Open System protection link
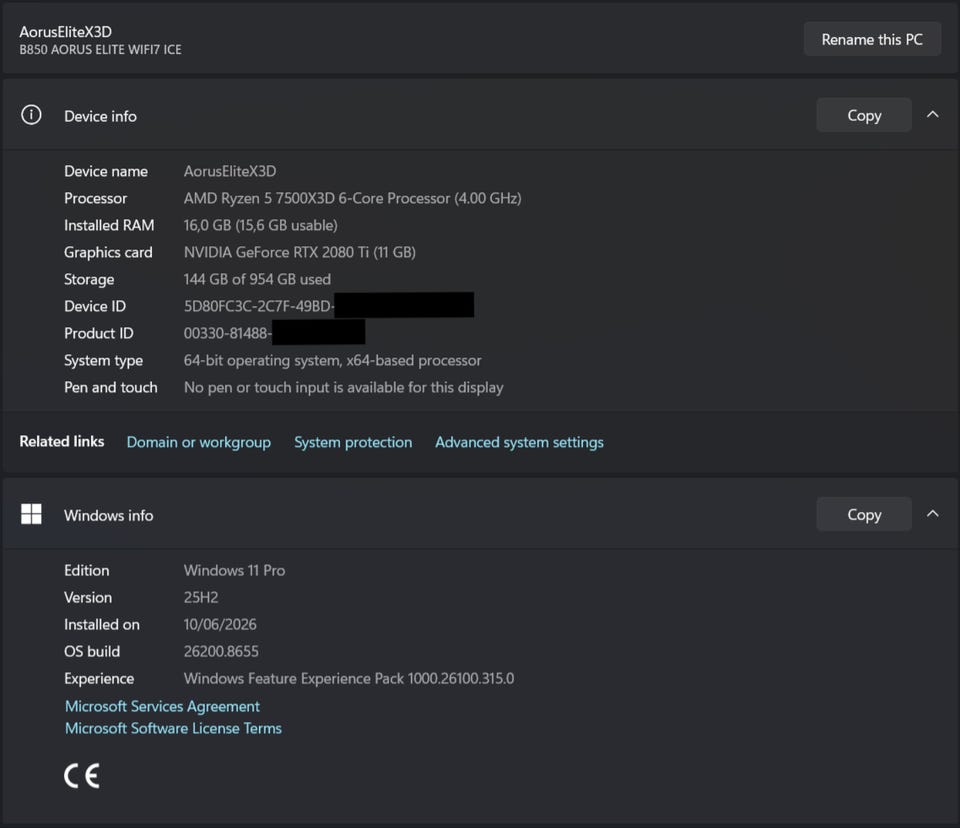This screenshot has width=960, height=828. (353, 442)
